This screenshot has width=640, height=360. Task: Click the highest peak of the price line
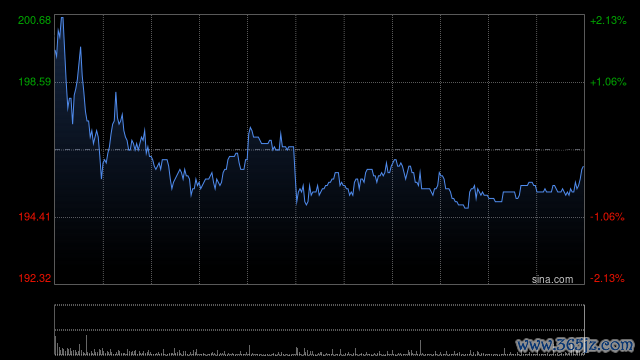(62, 18)
